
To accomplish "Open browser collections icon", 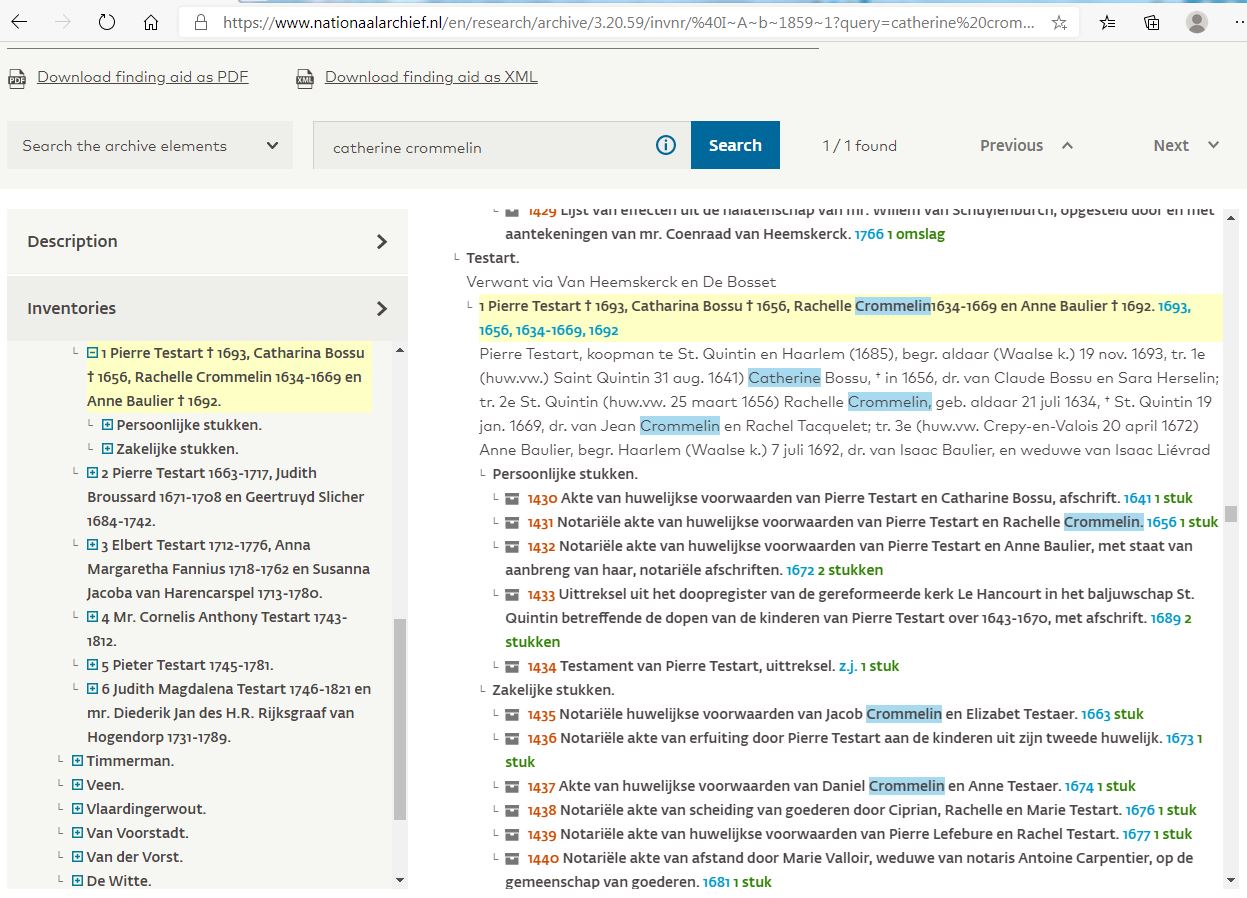I will pyautogui.click(x=1151, y=22).
